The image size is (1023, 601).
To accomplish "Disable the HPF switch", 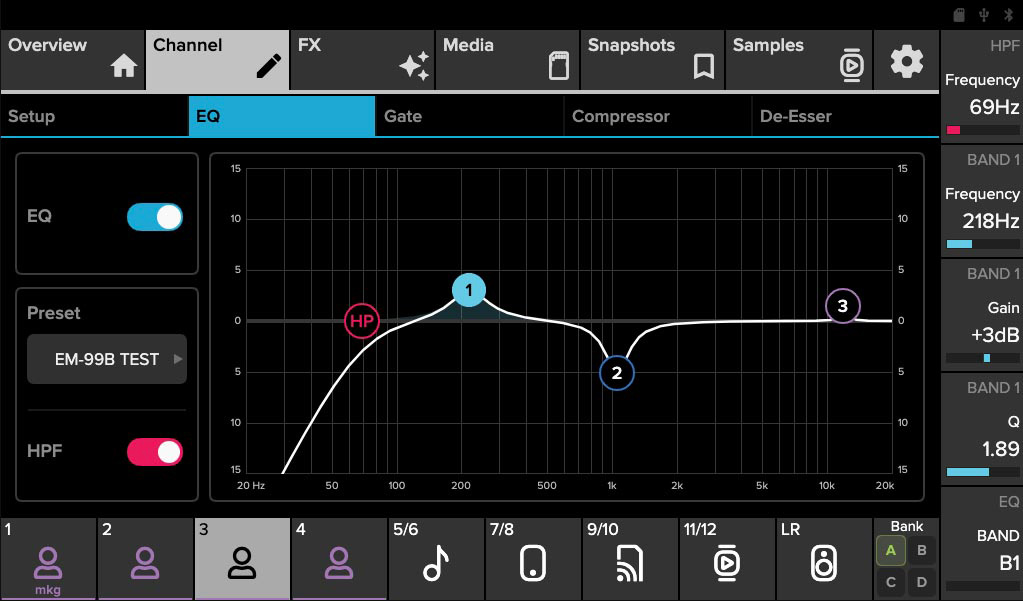I will (155, 452).
